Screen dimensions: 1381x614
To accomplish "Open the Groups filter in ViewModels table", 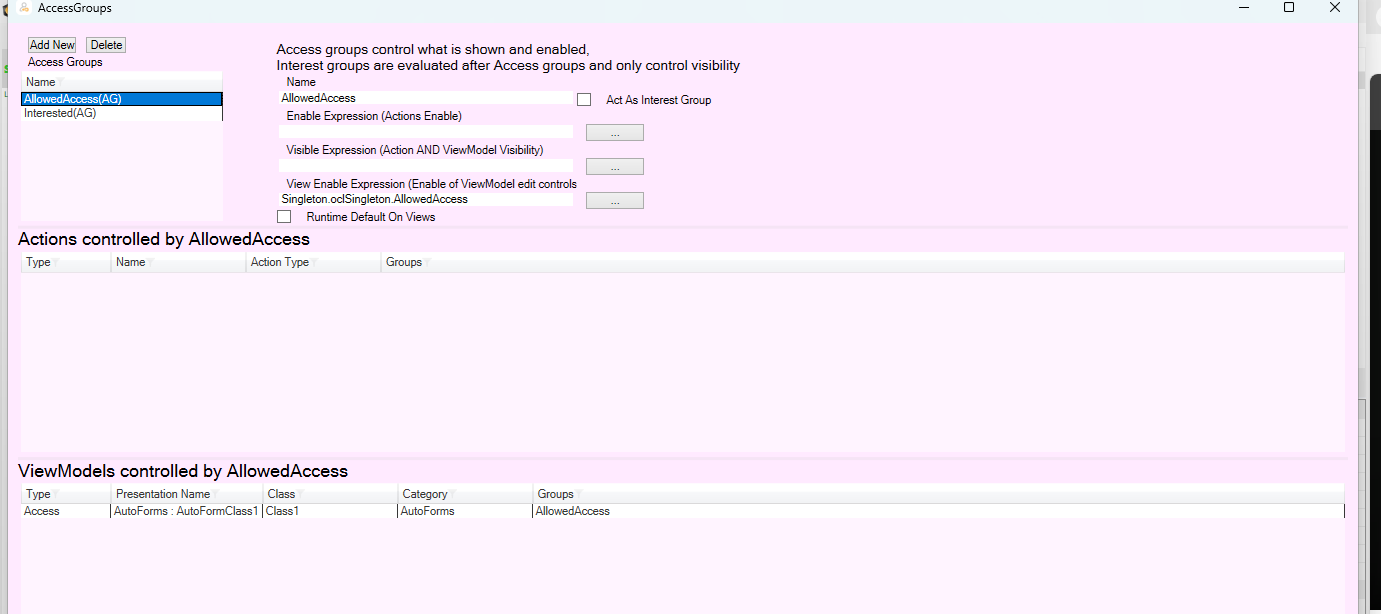I will tap(578, 494).
